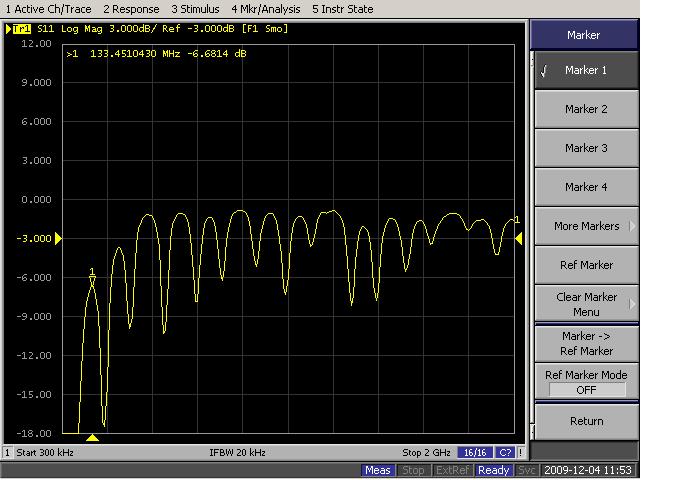Open the 4 Mkr/Analysis menu

pyautogui.click(x=266, y=9)
